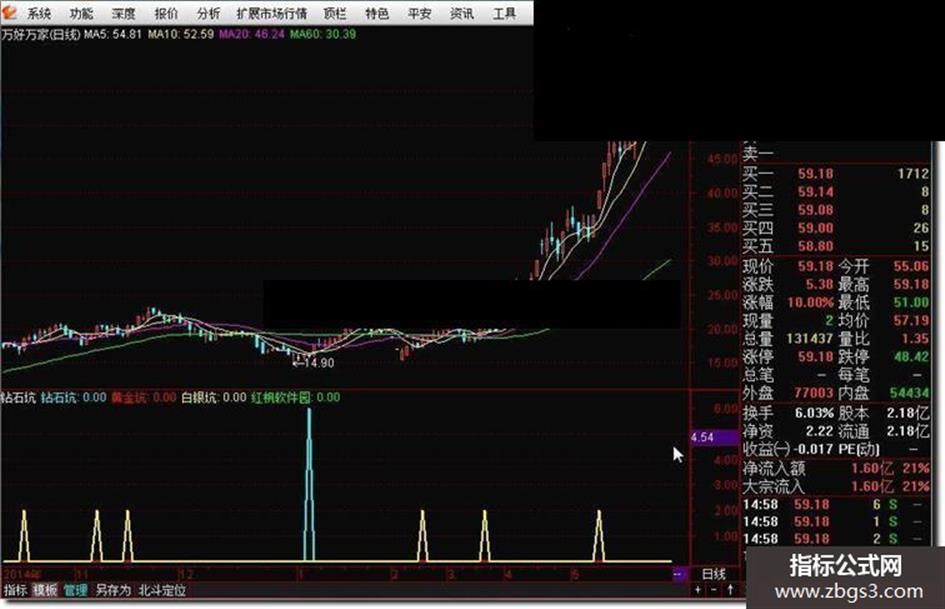The height and width of the screenshot is (609, 945).
Task: Click the purple 4.54 value marker
Action: pyautogui.click(x=714, y=437)
